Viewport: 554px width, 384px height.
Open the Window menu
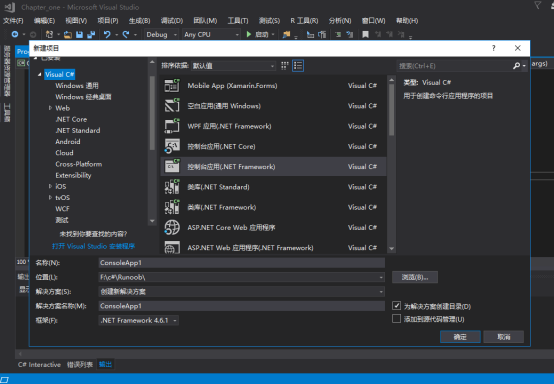pyautogui.click(x=373, y=21)
